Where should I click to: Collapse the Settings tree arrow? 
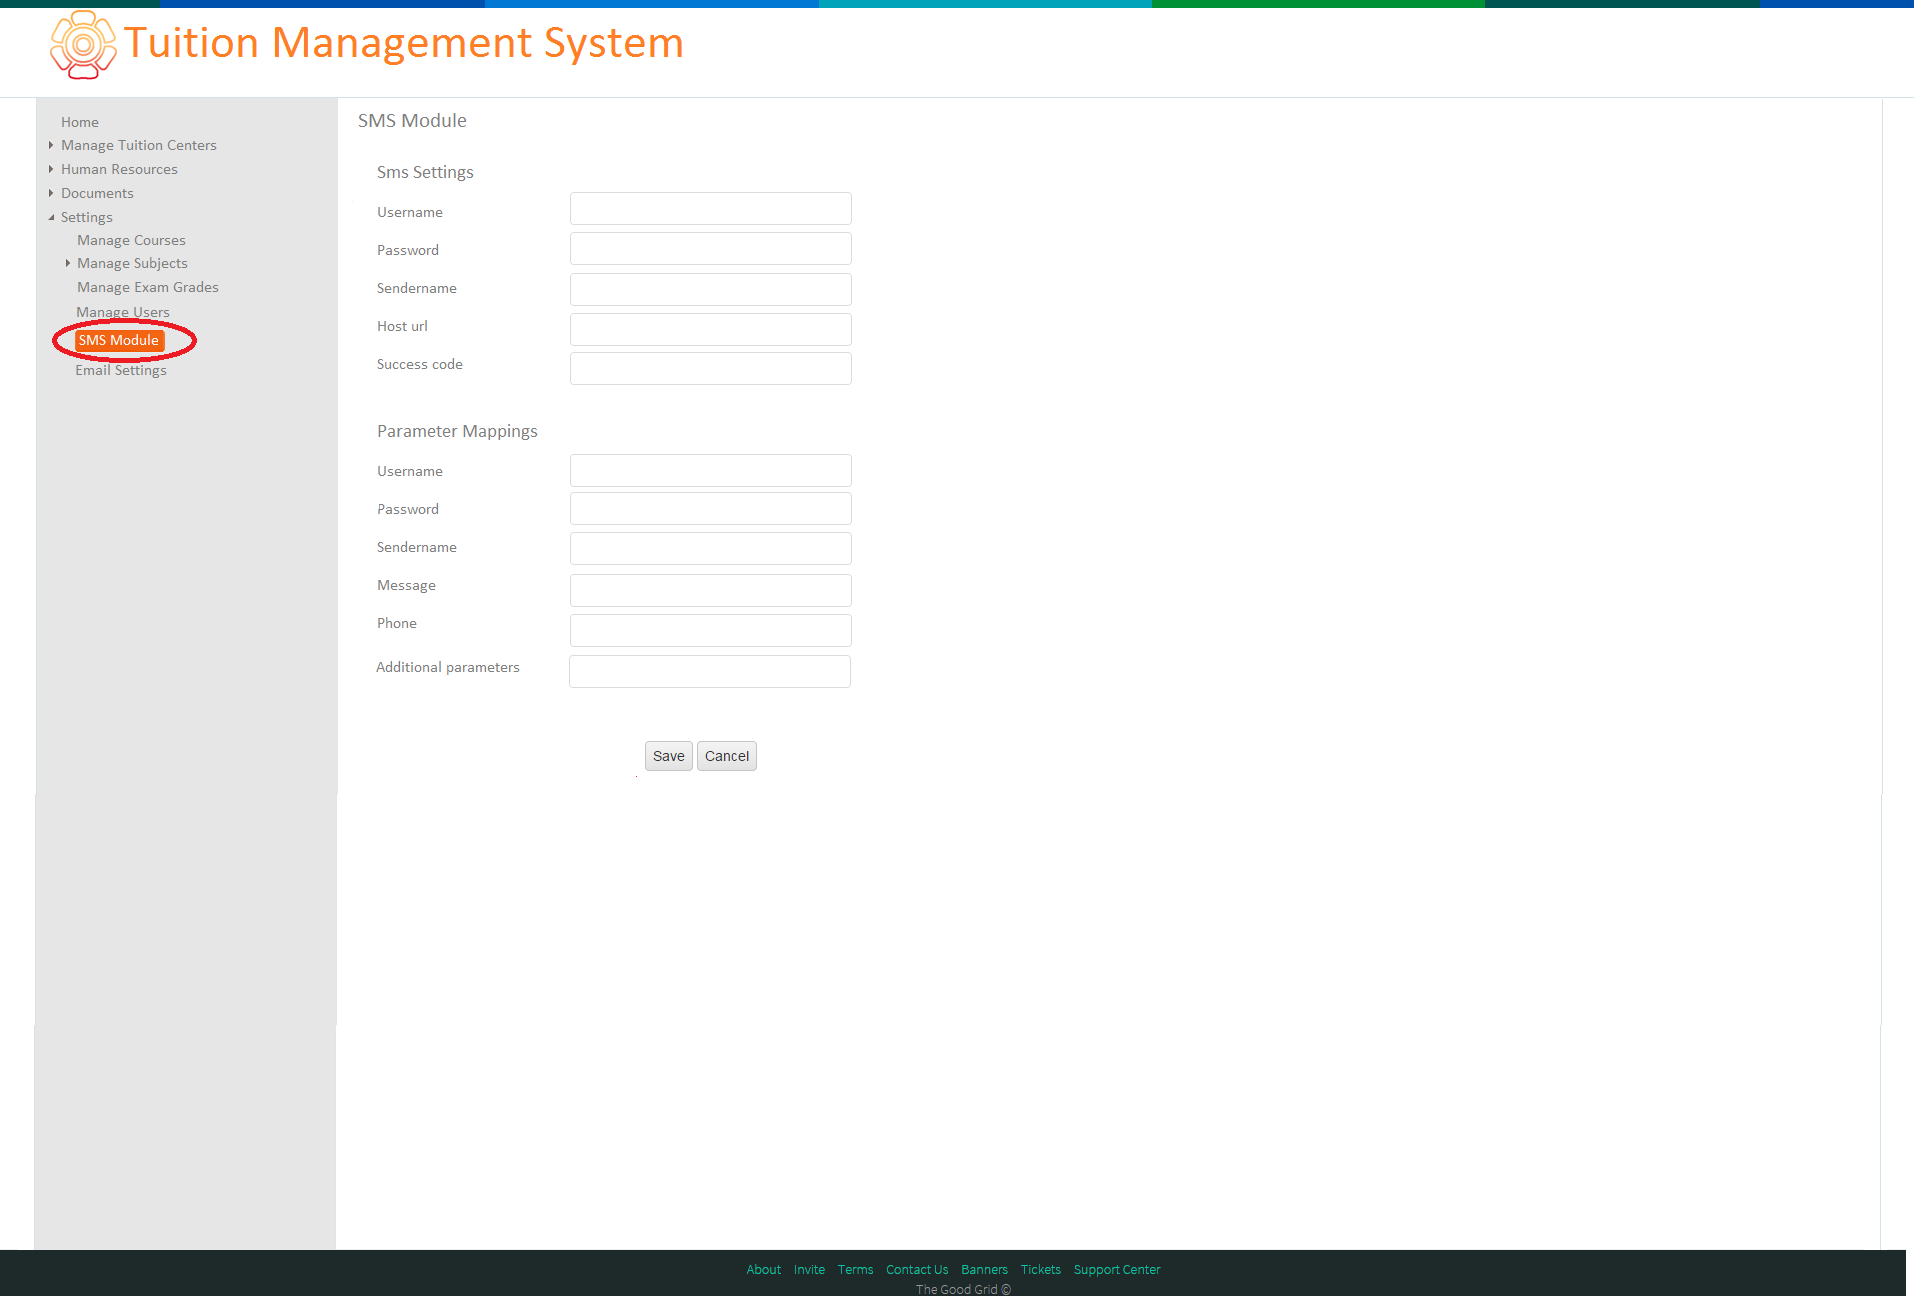pyautogui.click(x=51, y=217)
